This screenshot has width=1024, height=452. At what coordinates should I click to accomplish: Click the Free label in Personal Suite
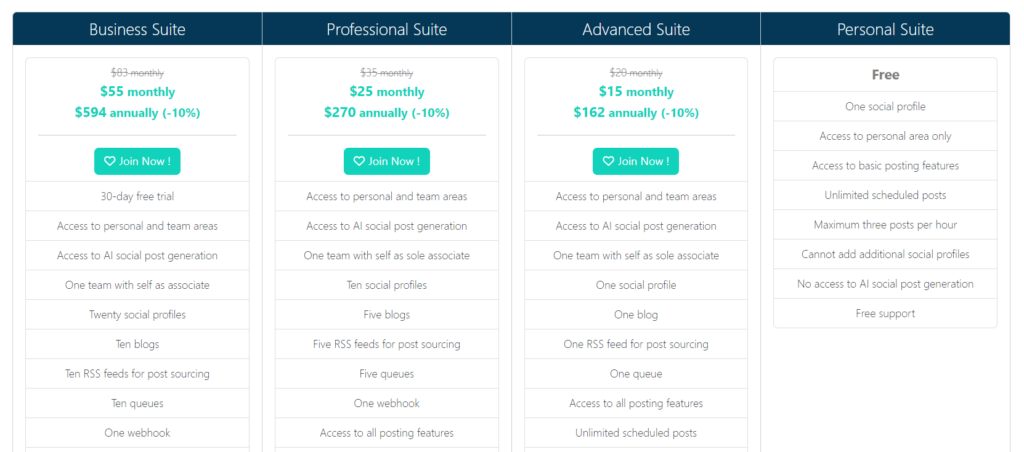click(x=886, y=75)
